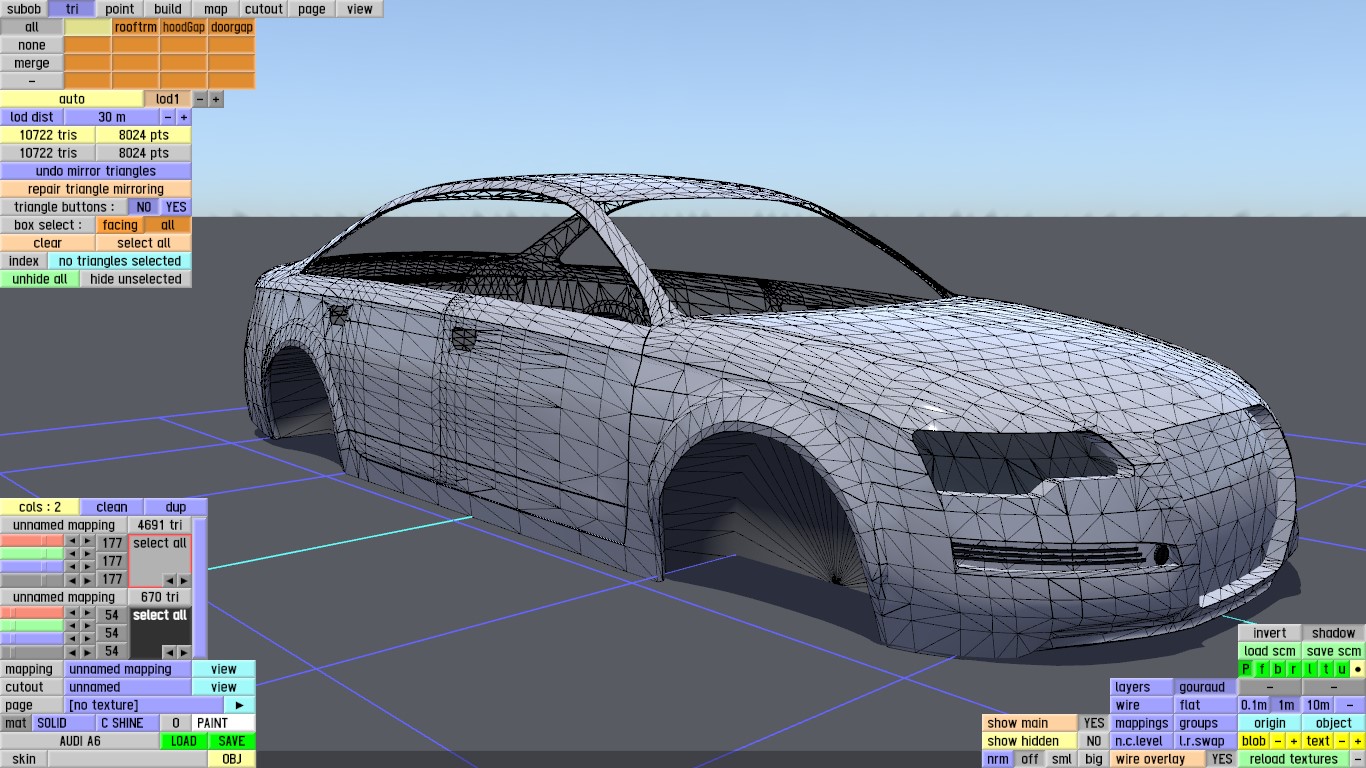Open the map mode tab
Viewport: 1366px width, 768px height.
(x=216, y=9)
